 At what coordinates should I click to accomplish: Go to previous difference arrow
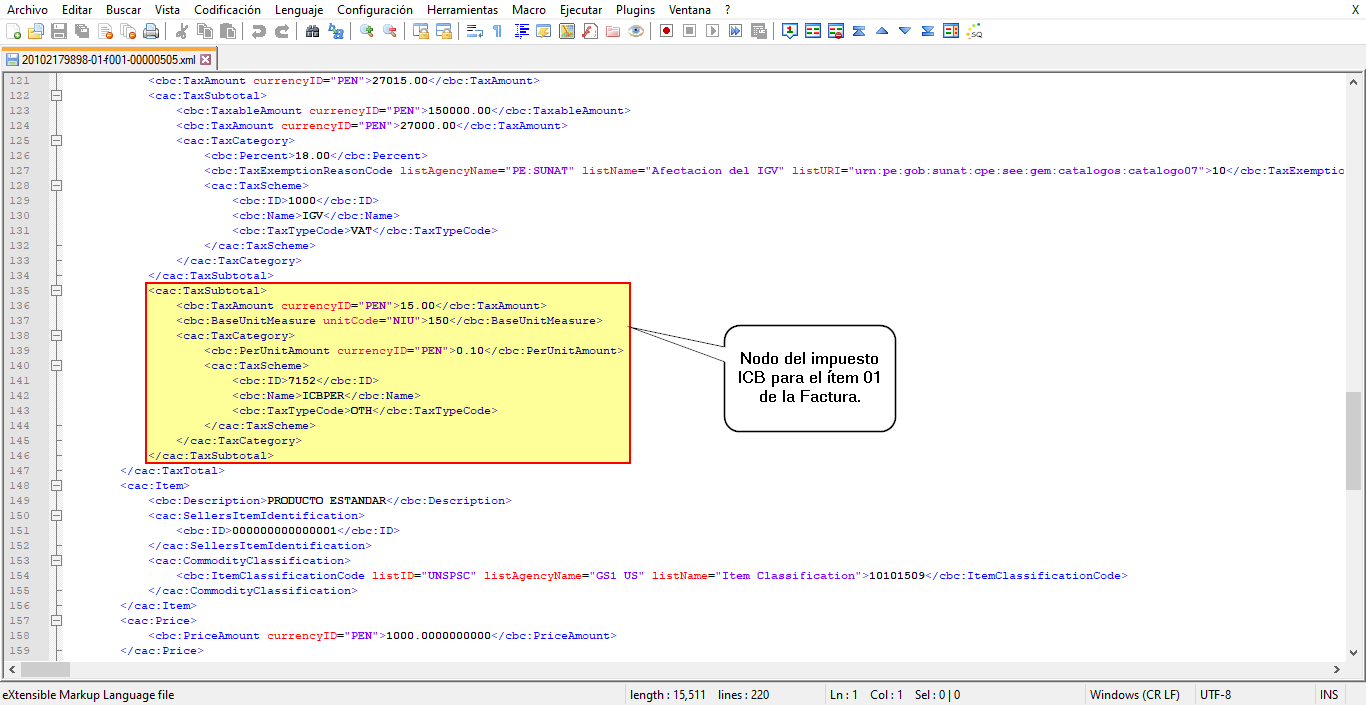click(881, 31)
